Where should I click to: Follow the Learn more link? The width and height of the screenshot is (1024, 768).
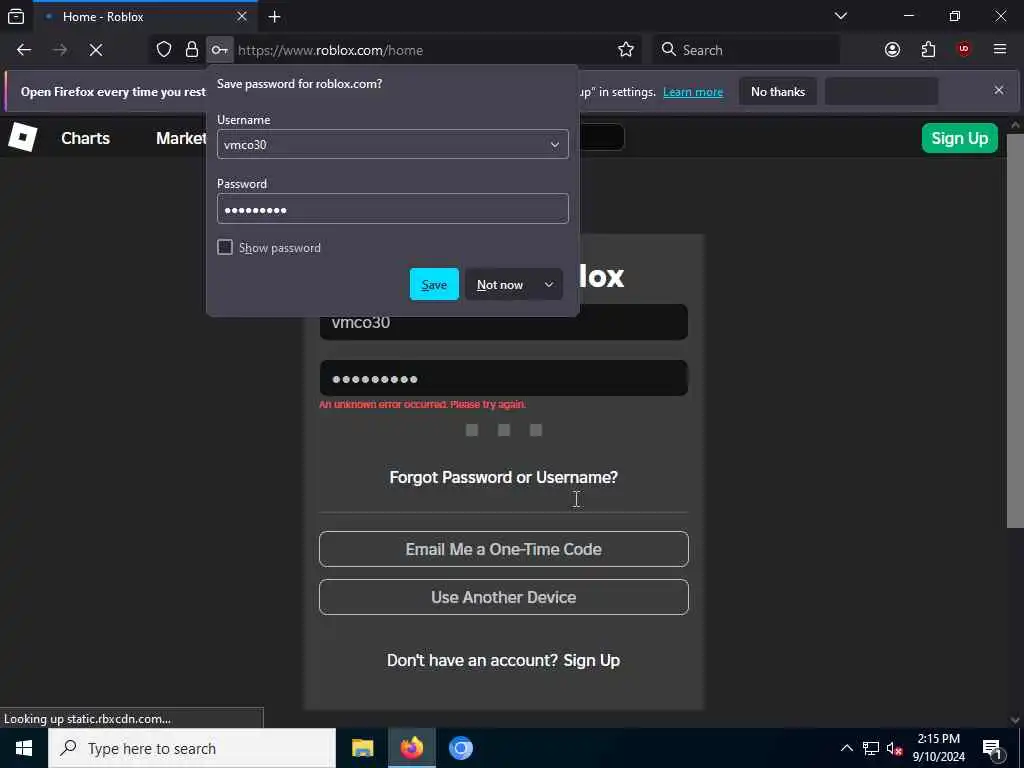(x=693, y=92)
